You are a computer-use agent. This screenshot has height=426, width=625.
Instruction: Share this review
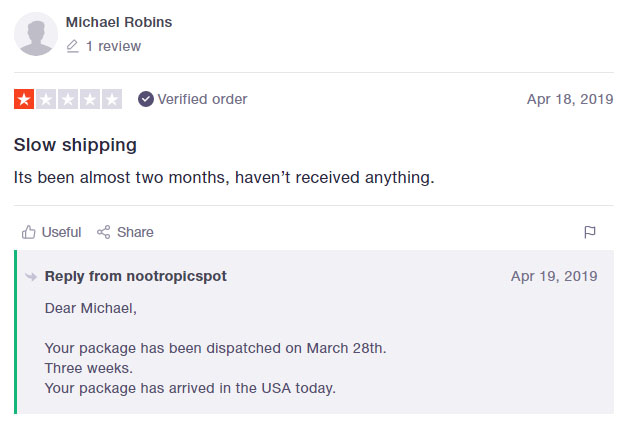(x=125, y=232)
